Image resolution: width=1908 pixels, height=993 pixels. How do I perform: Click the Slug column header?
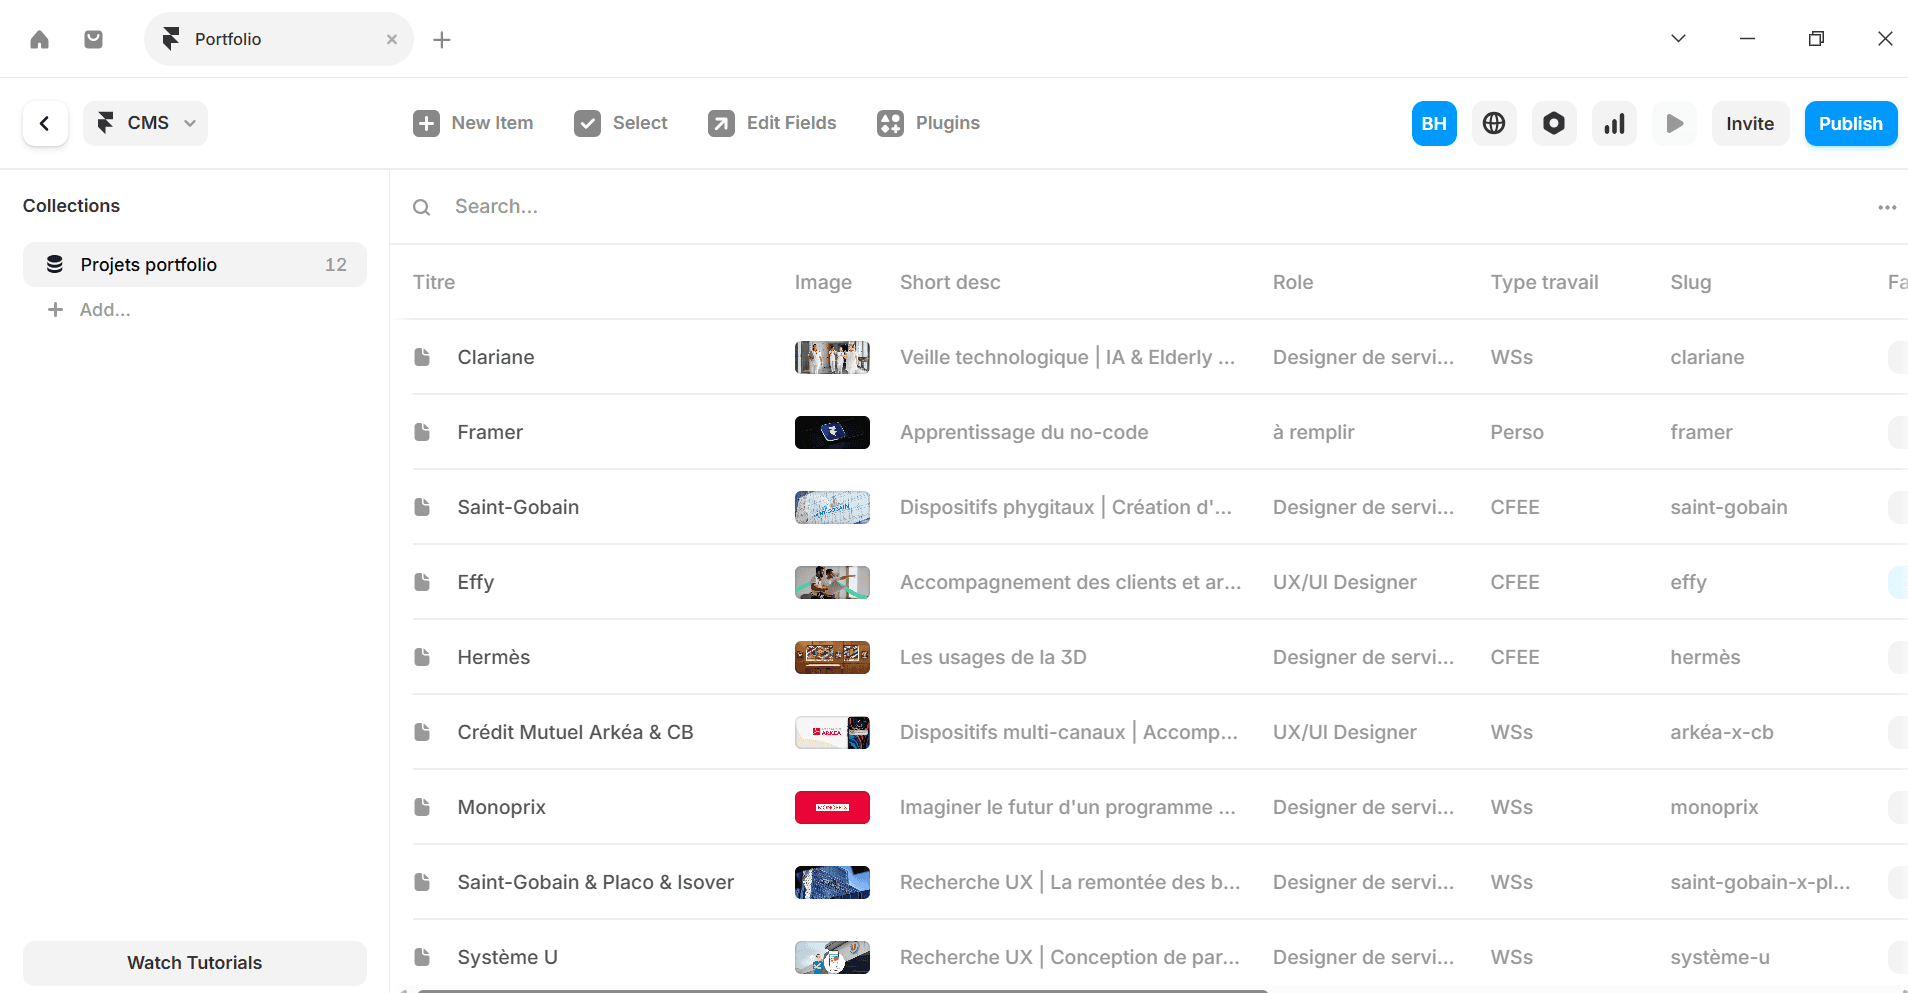[1690, 282]
